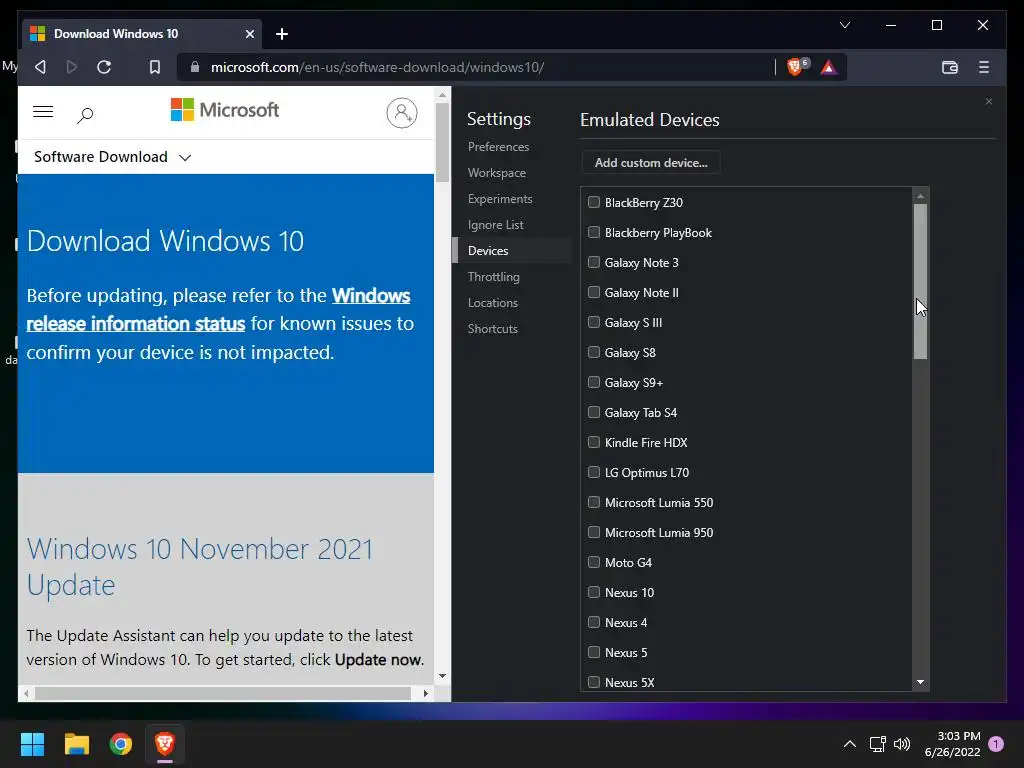Open the taskbar clock and date

tap(952, 744)
